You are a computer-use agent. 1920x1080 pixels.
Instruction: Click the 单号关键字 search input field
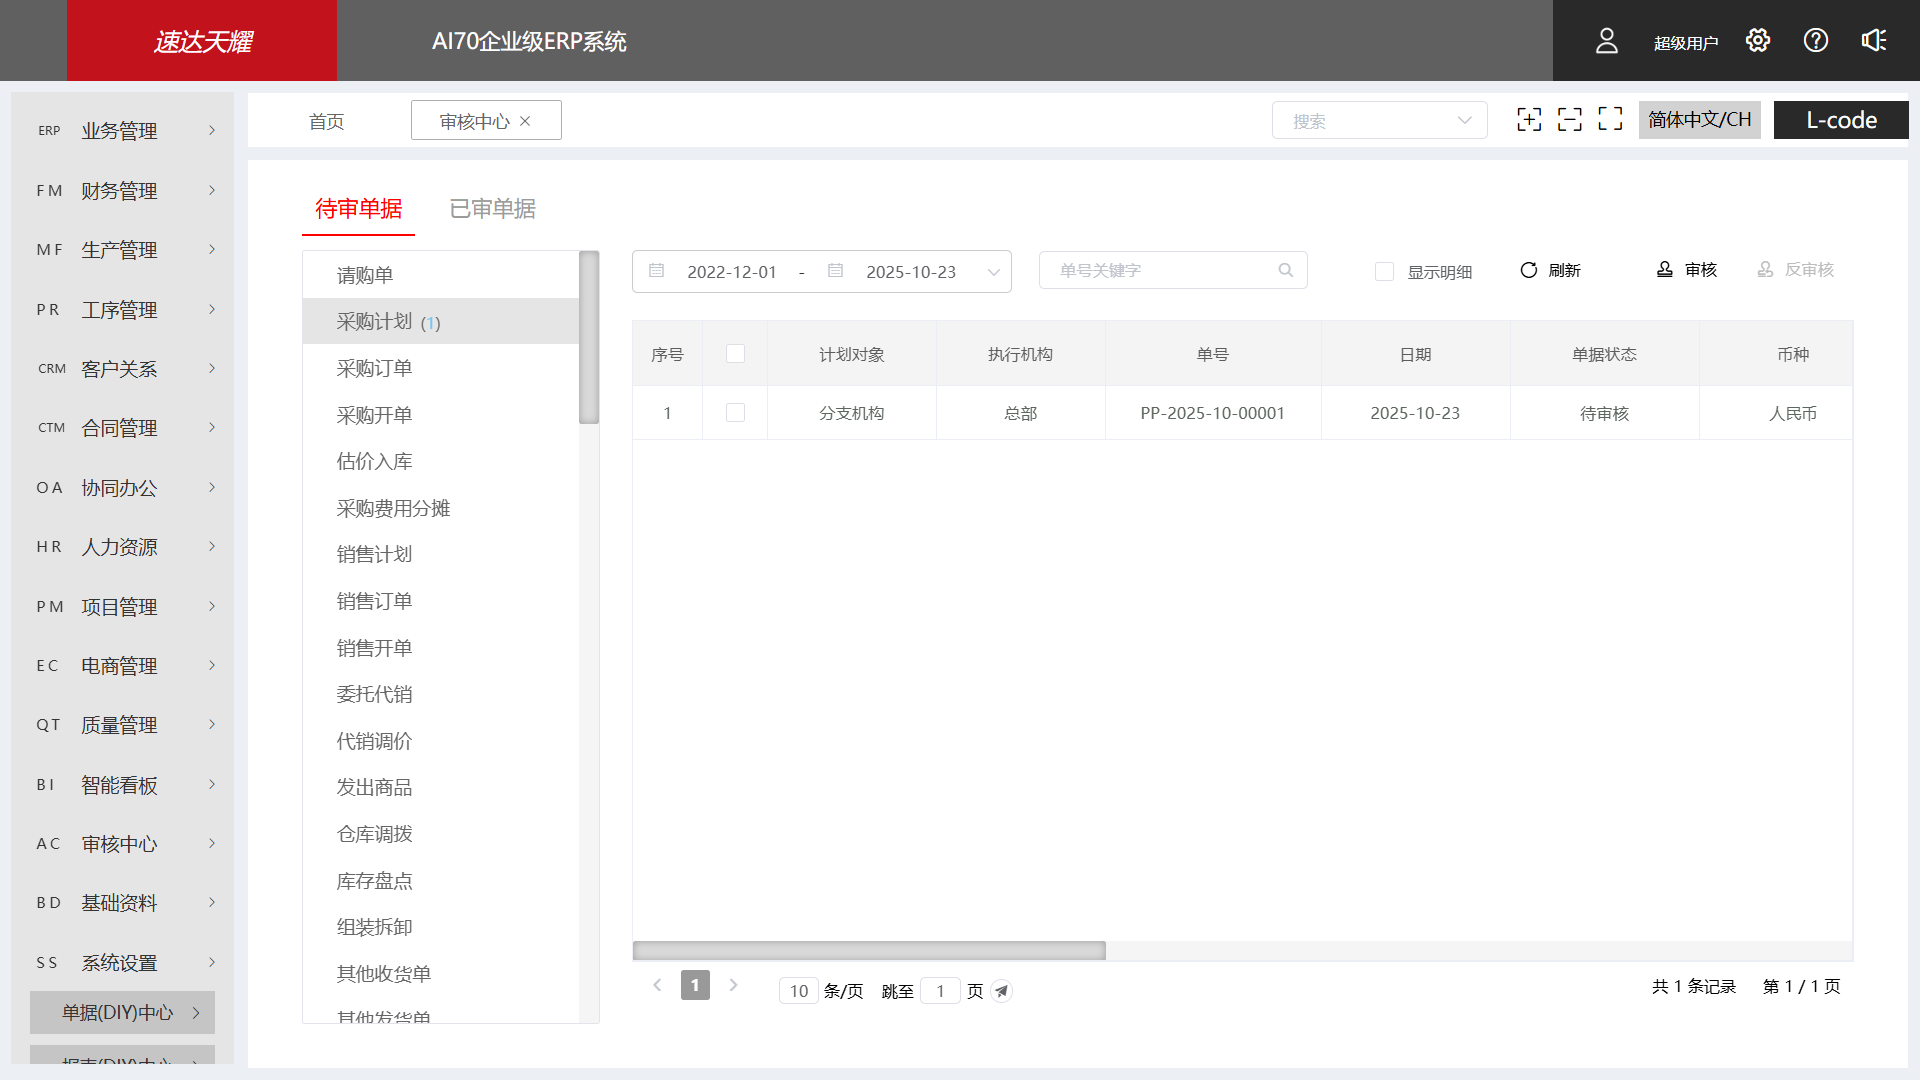(x=1150, y=270)
